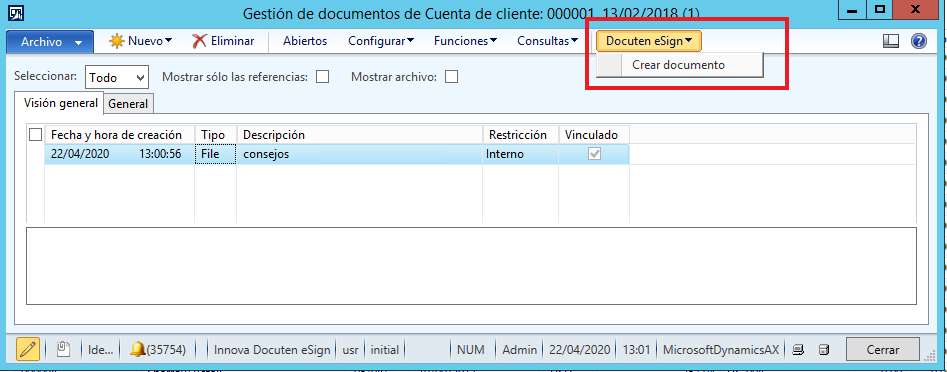The height and width of the screenshot is (372, 947).
Task: Check Mostrar sólo las referencias
Action: tap(323, 77)
